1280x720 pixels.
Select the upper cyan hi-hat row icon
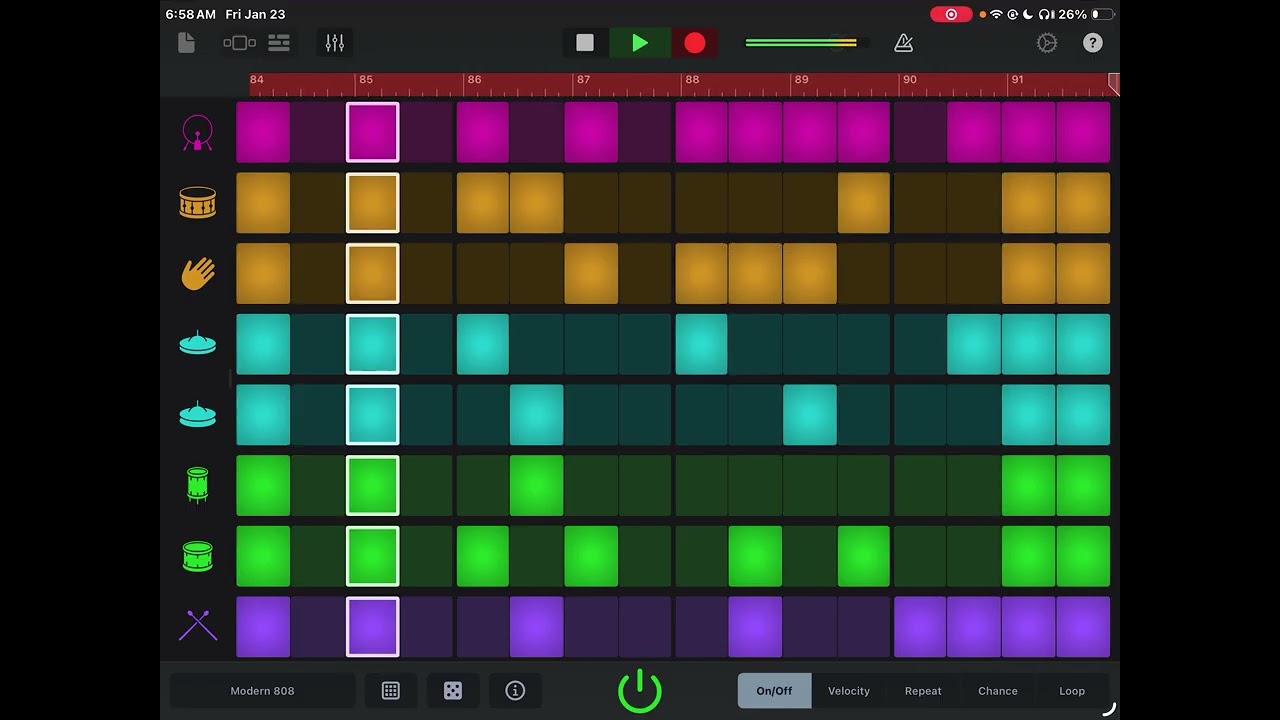point(198,344)
